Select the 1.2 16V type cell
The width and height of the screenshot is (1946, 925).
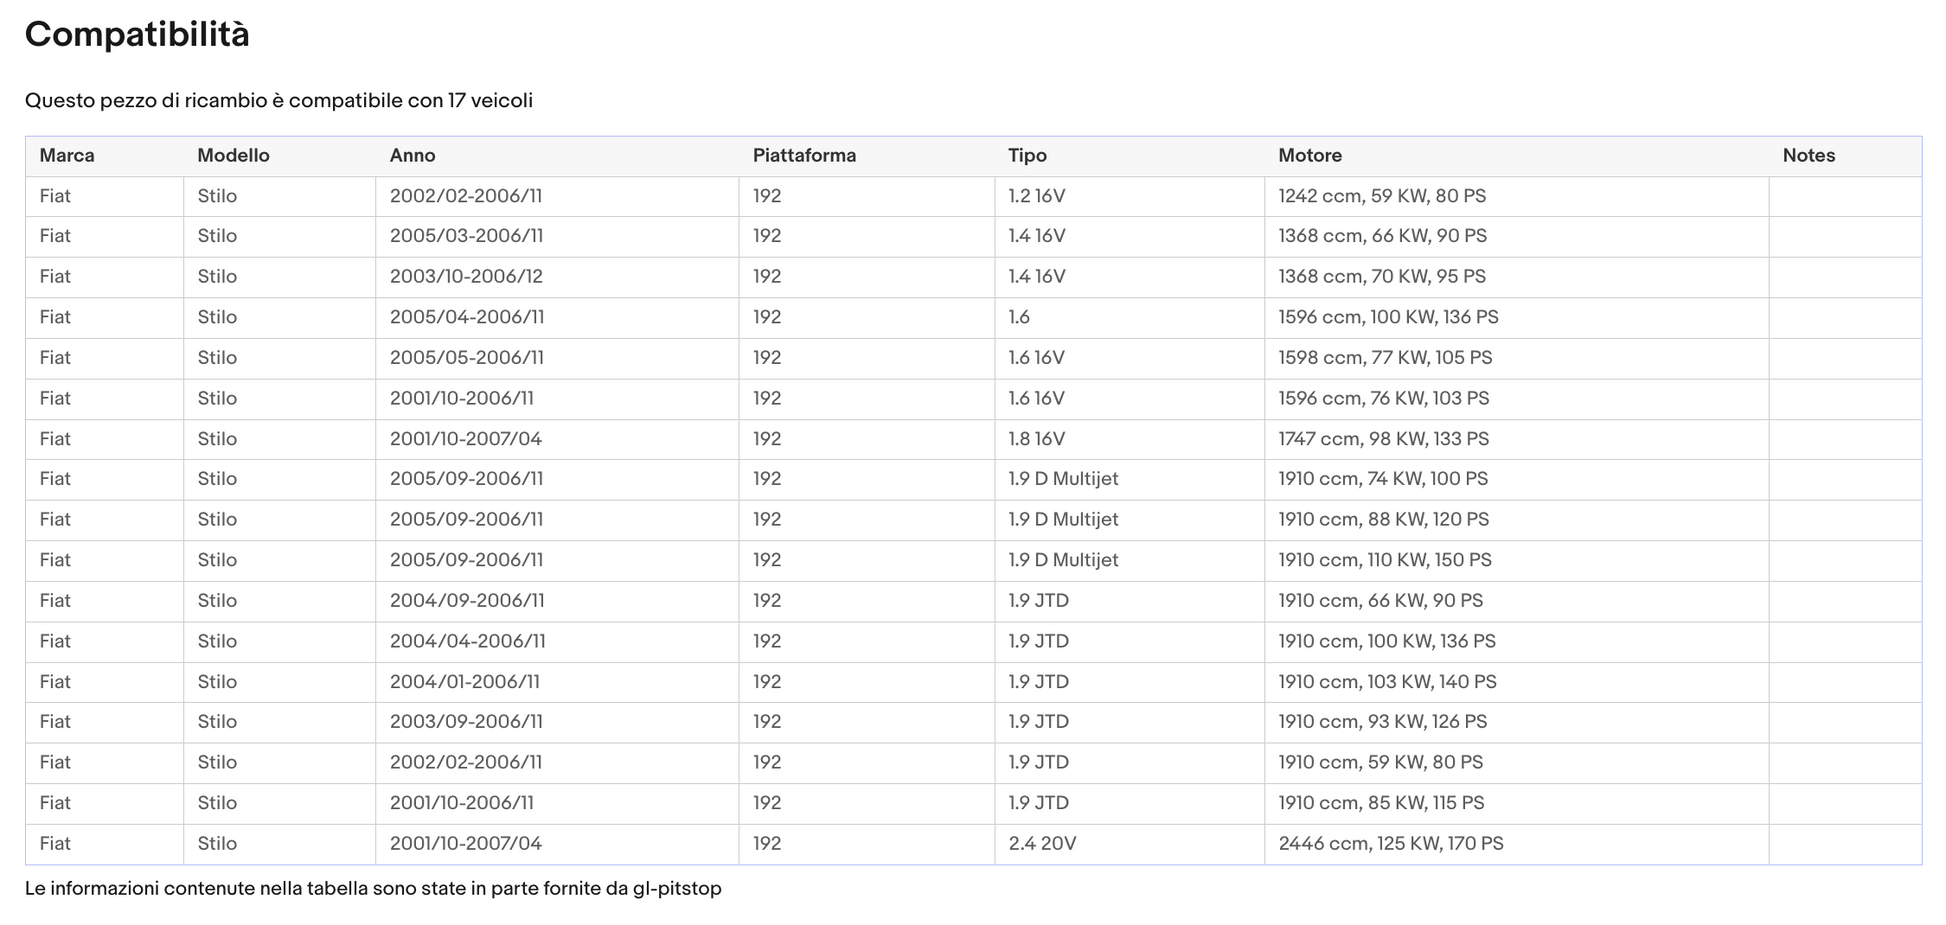1036,196
